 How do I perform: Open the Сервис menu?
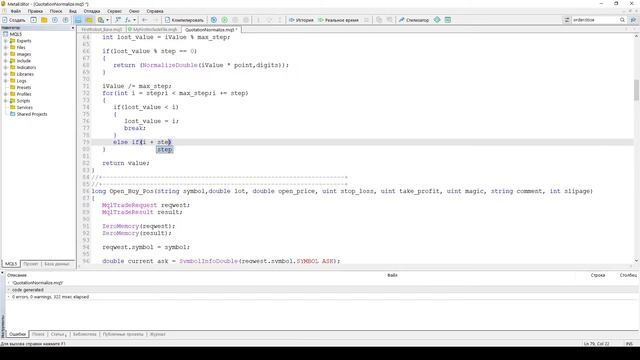tap(115, 11)
